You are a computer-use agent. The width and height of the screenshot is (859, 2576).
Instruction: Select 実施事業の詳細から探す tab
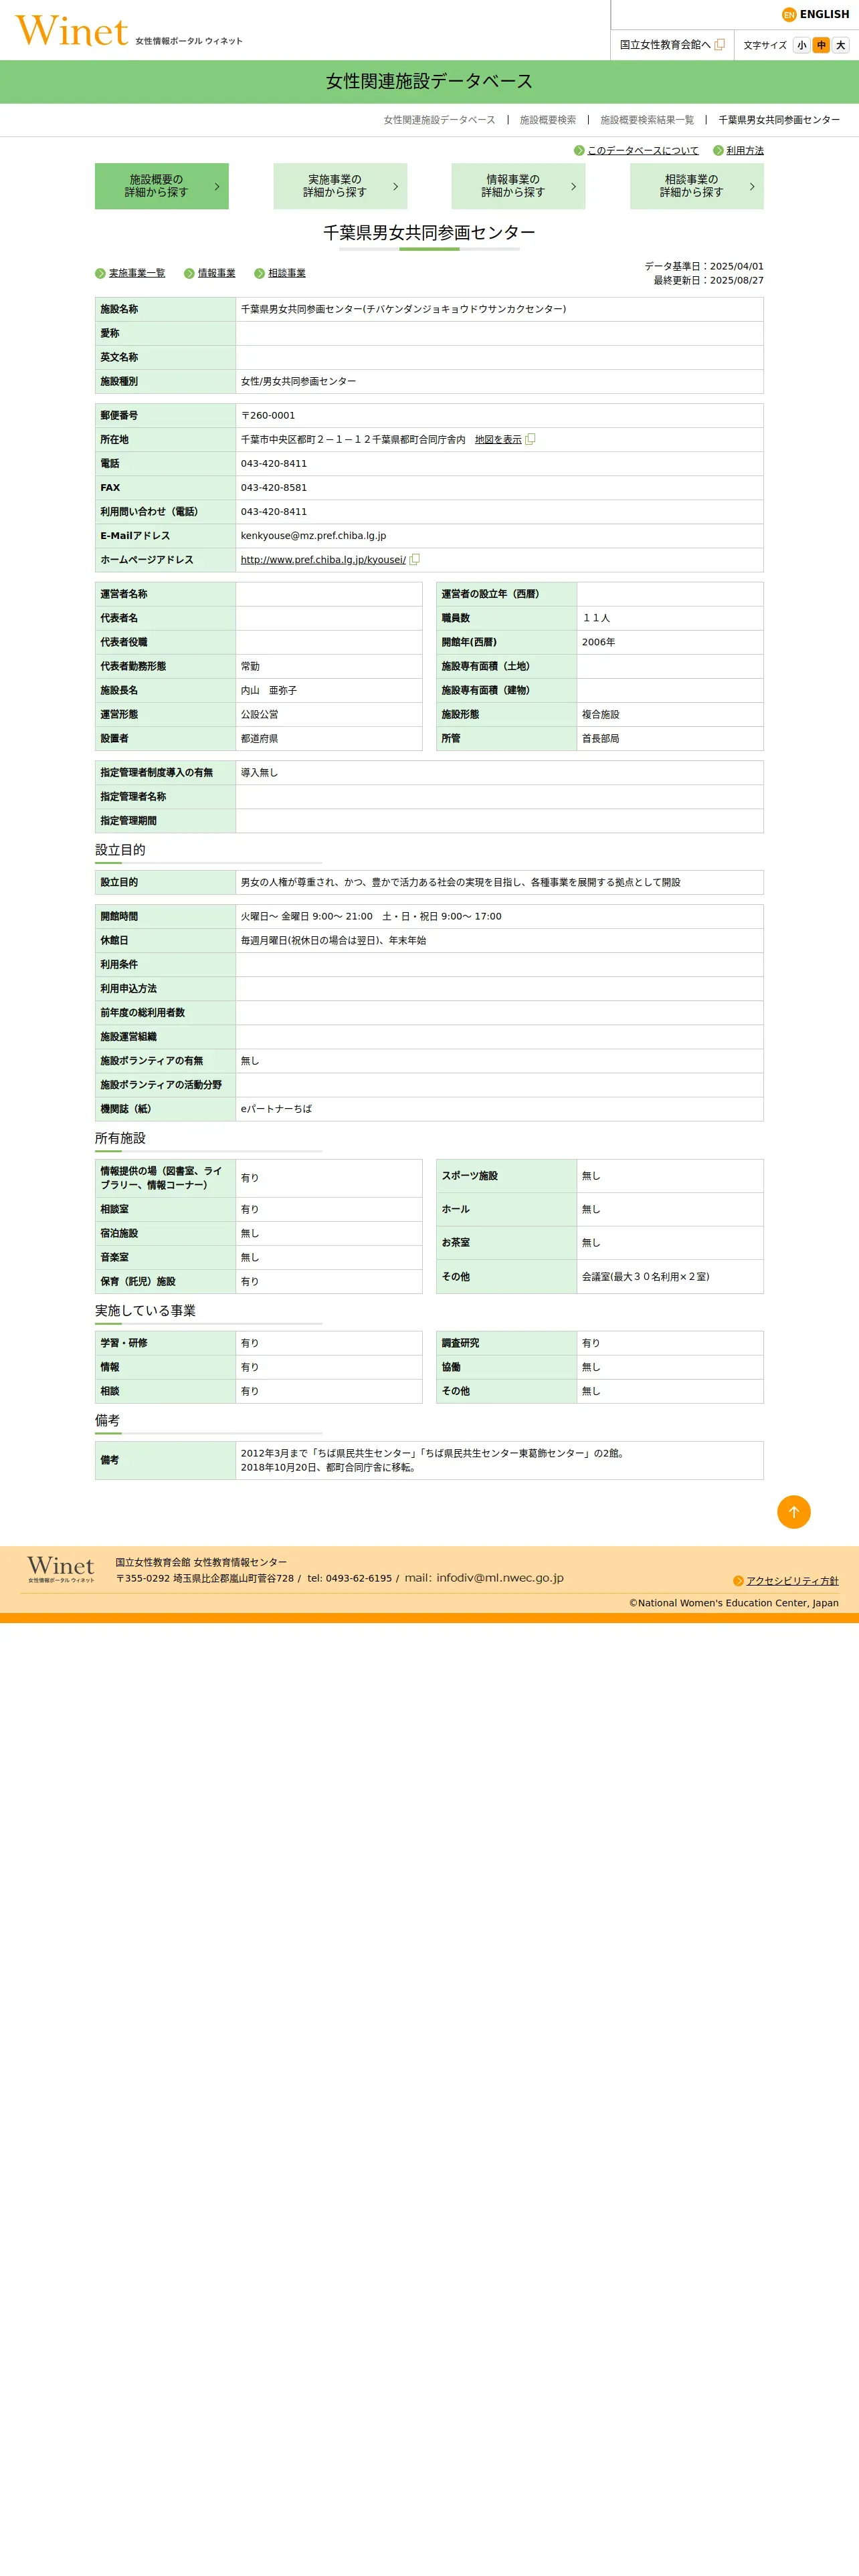tap(340, 186)
